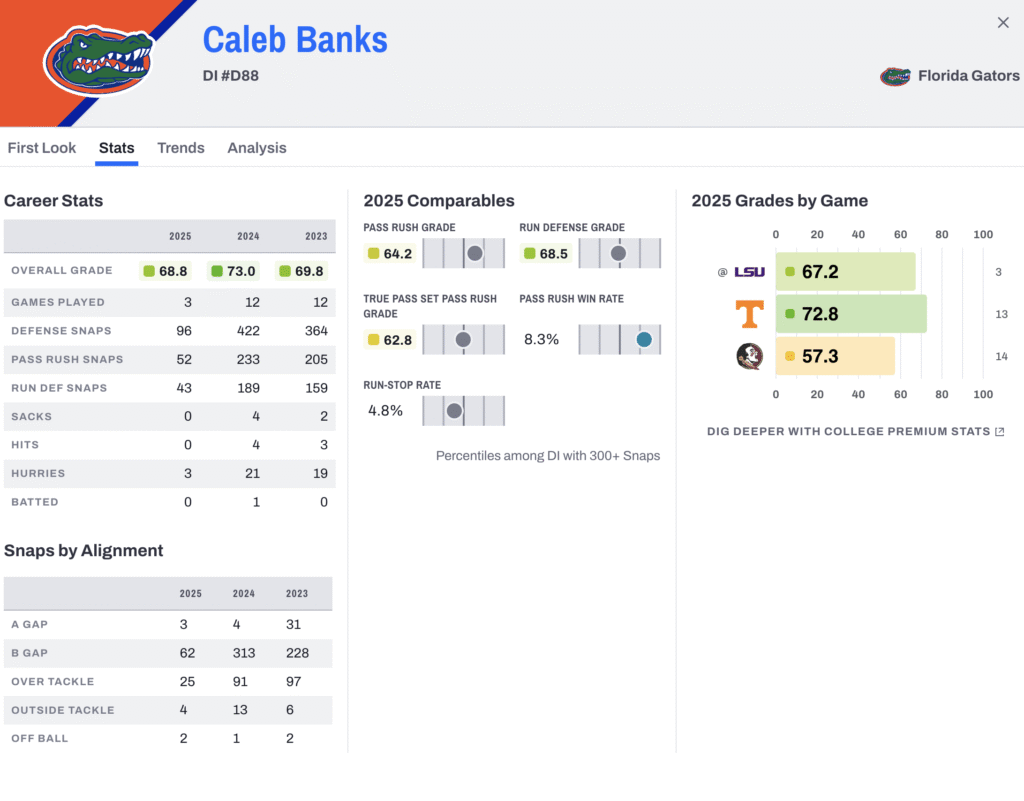Open the First Look tab

(42, 148)
